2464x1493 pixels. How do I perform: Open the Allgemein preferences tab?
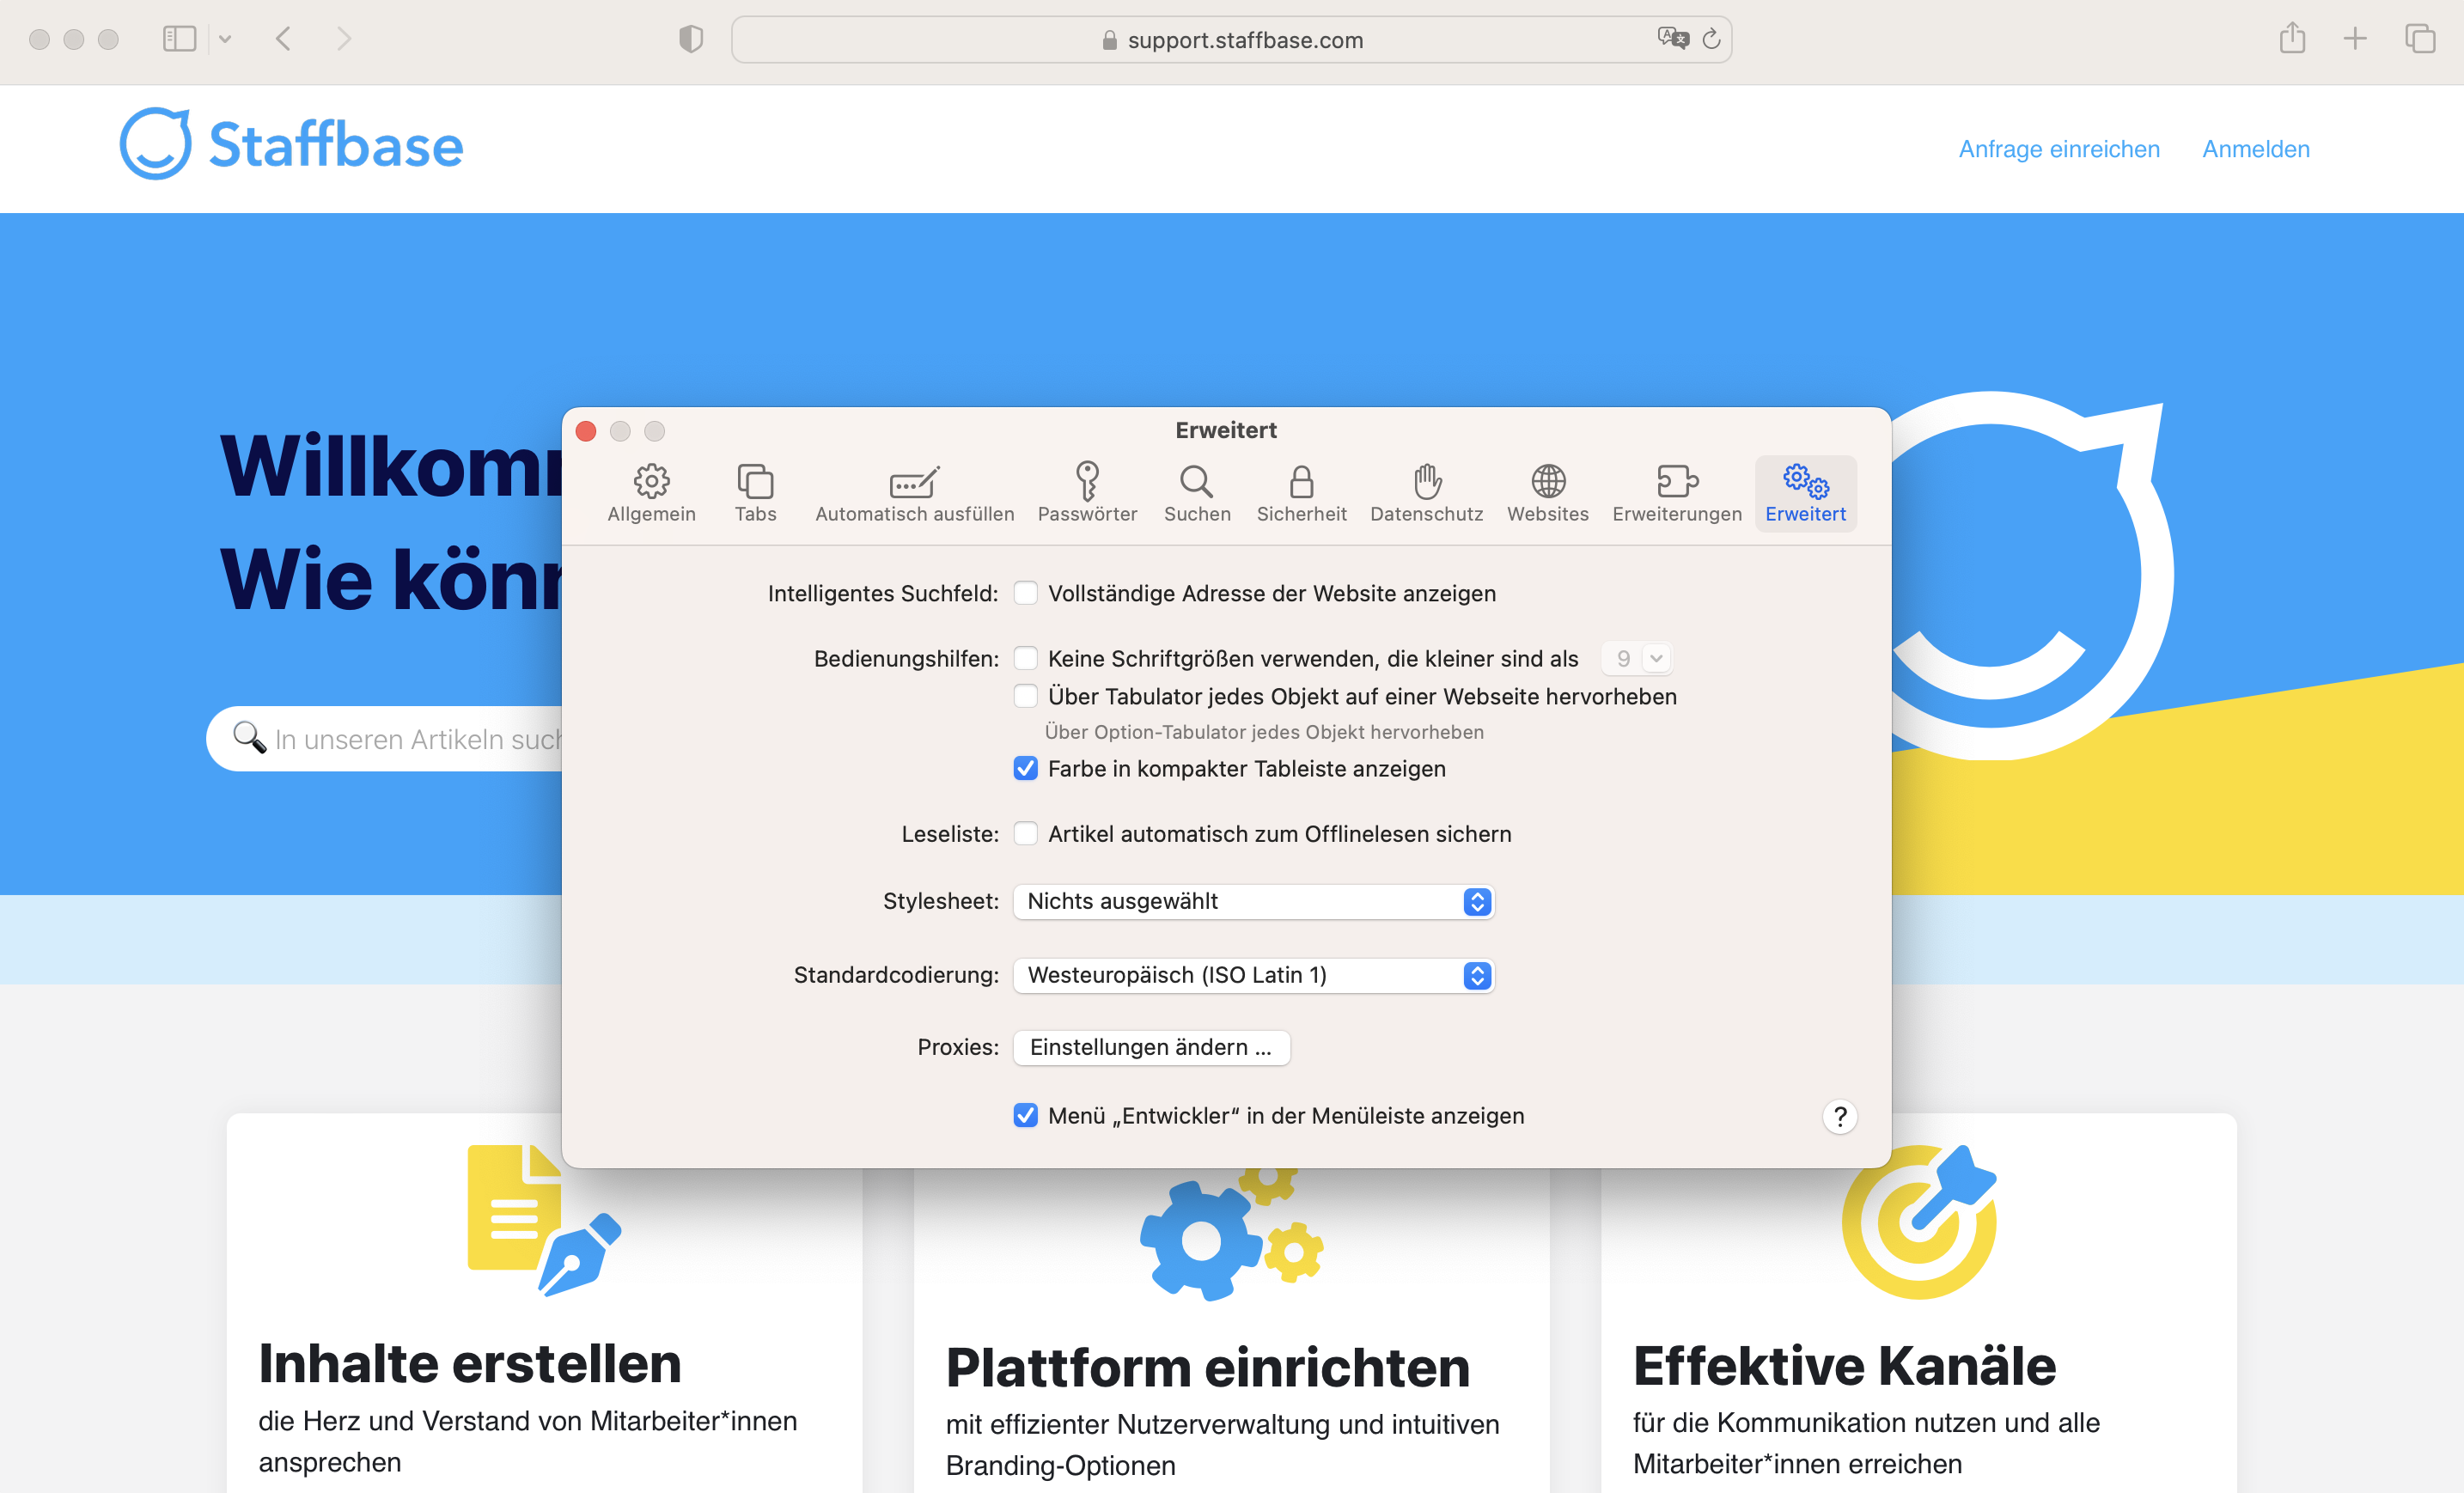coord(651,493)
